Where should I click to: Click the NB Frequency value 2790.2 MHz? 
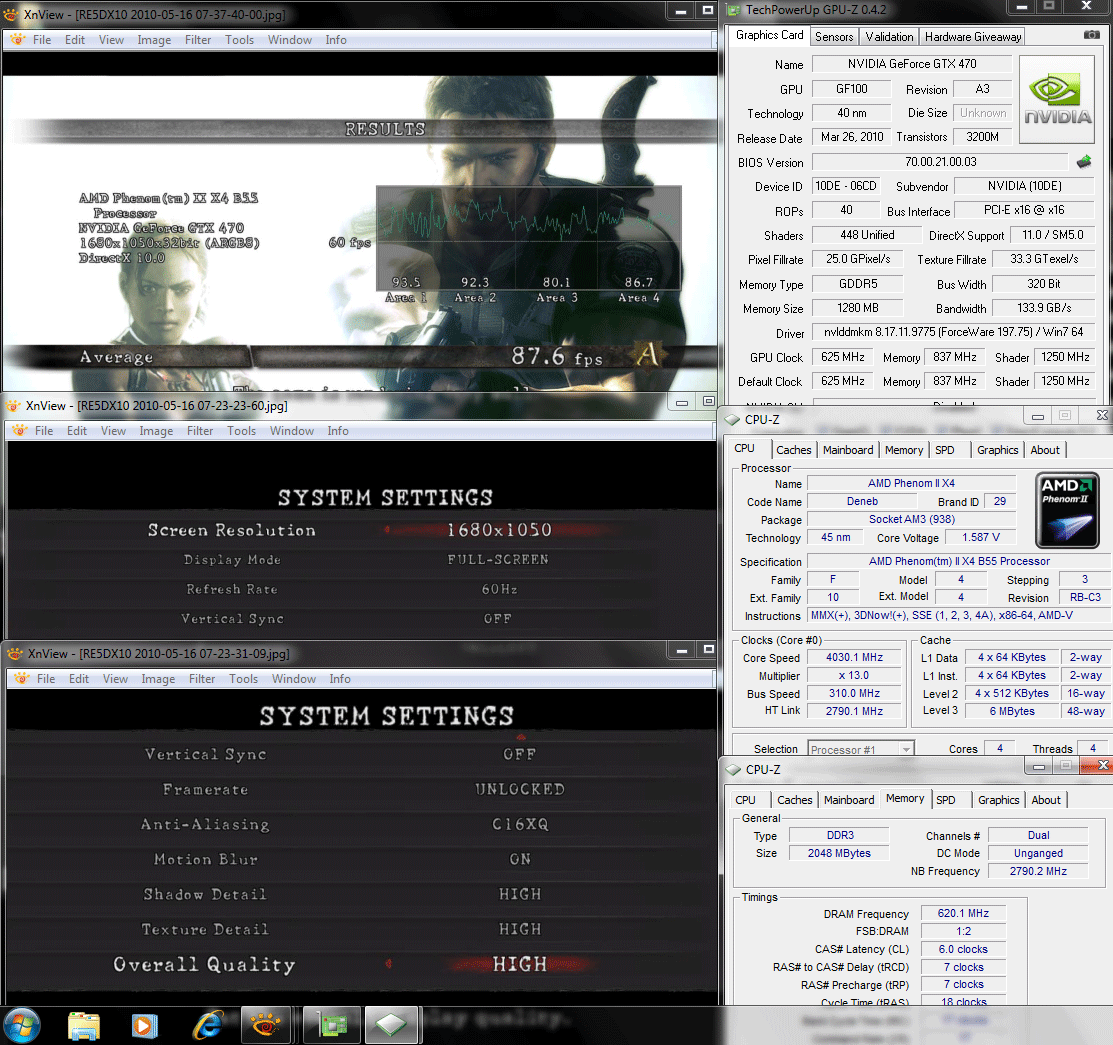(x=1038, y=870)
